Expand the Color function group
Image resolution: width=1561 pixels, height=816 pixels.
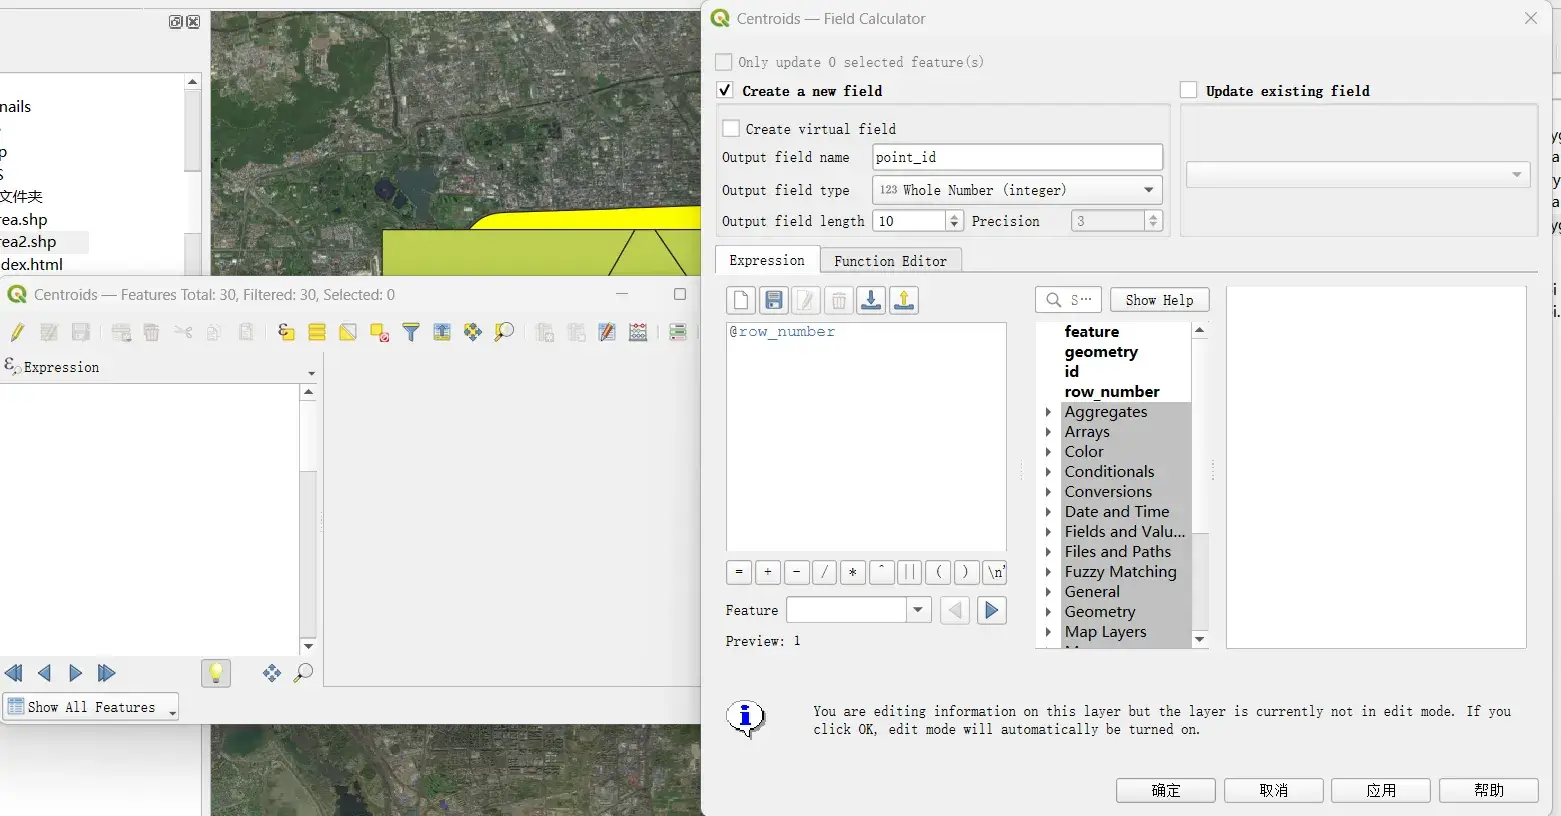click(1048, 452)
